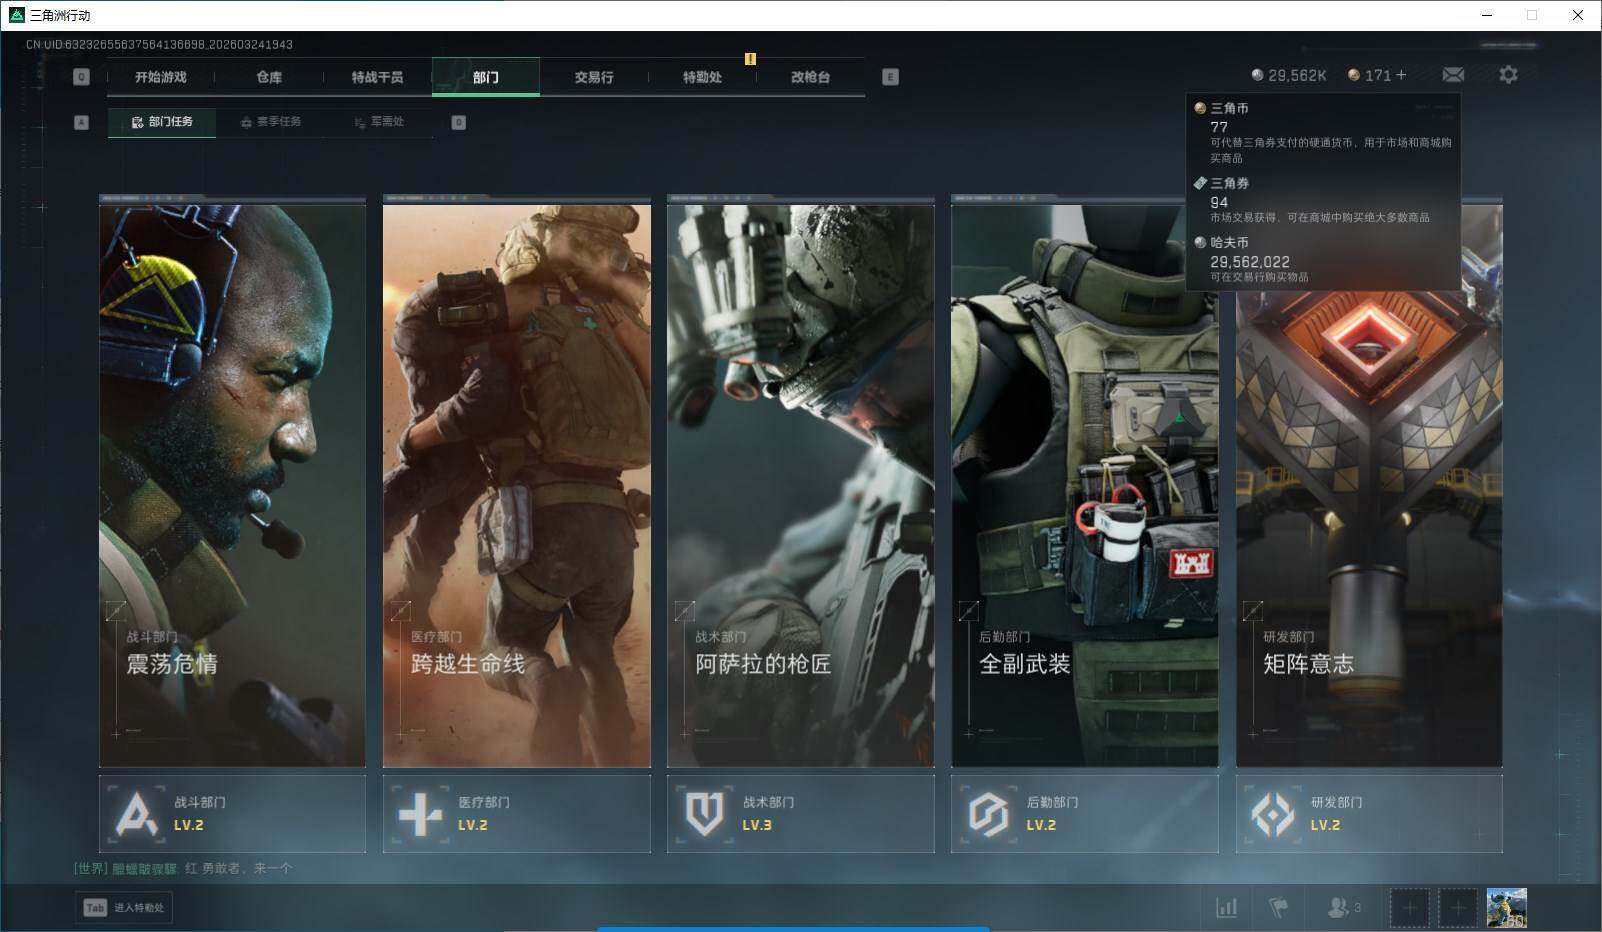Viewport: 1602px width, 932px height.
Task: Click the Delta Force app icon in title bar
Action: pos(16,15)
